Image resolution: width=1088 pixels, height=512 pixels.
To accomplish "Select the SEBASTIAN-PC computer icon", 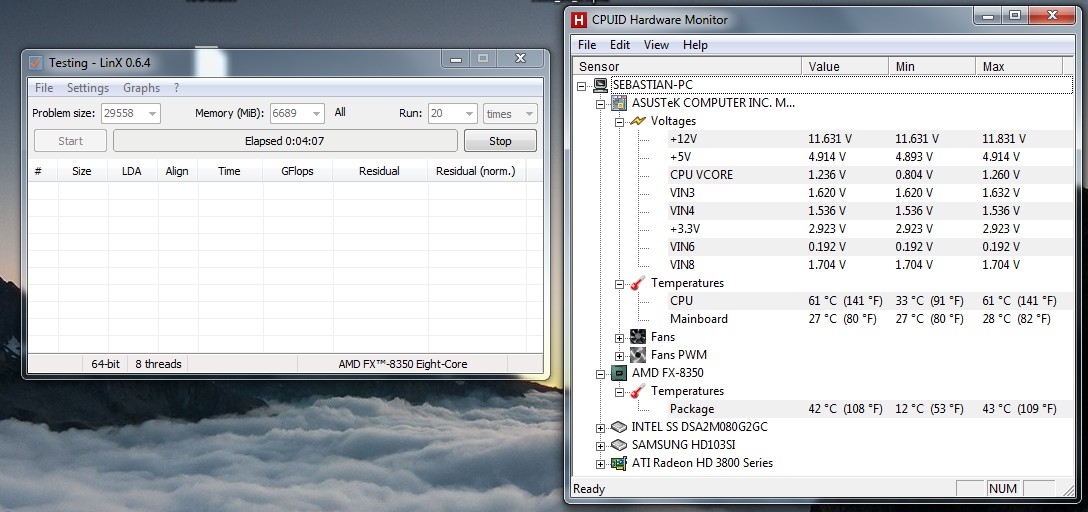I will click(601, 85).
